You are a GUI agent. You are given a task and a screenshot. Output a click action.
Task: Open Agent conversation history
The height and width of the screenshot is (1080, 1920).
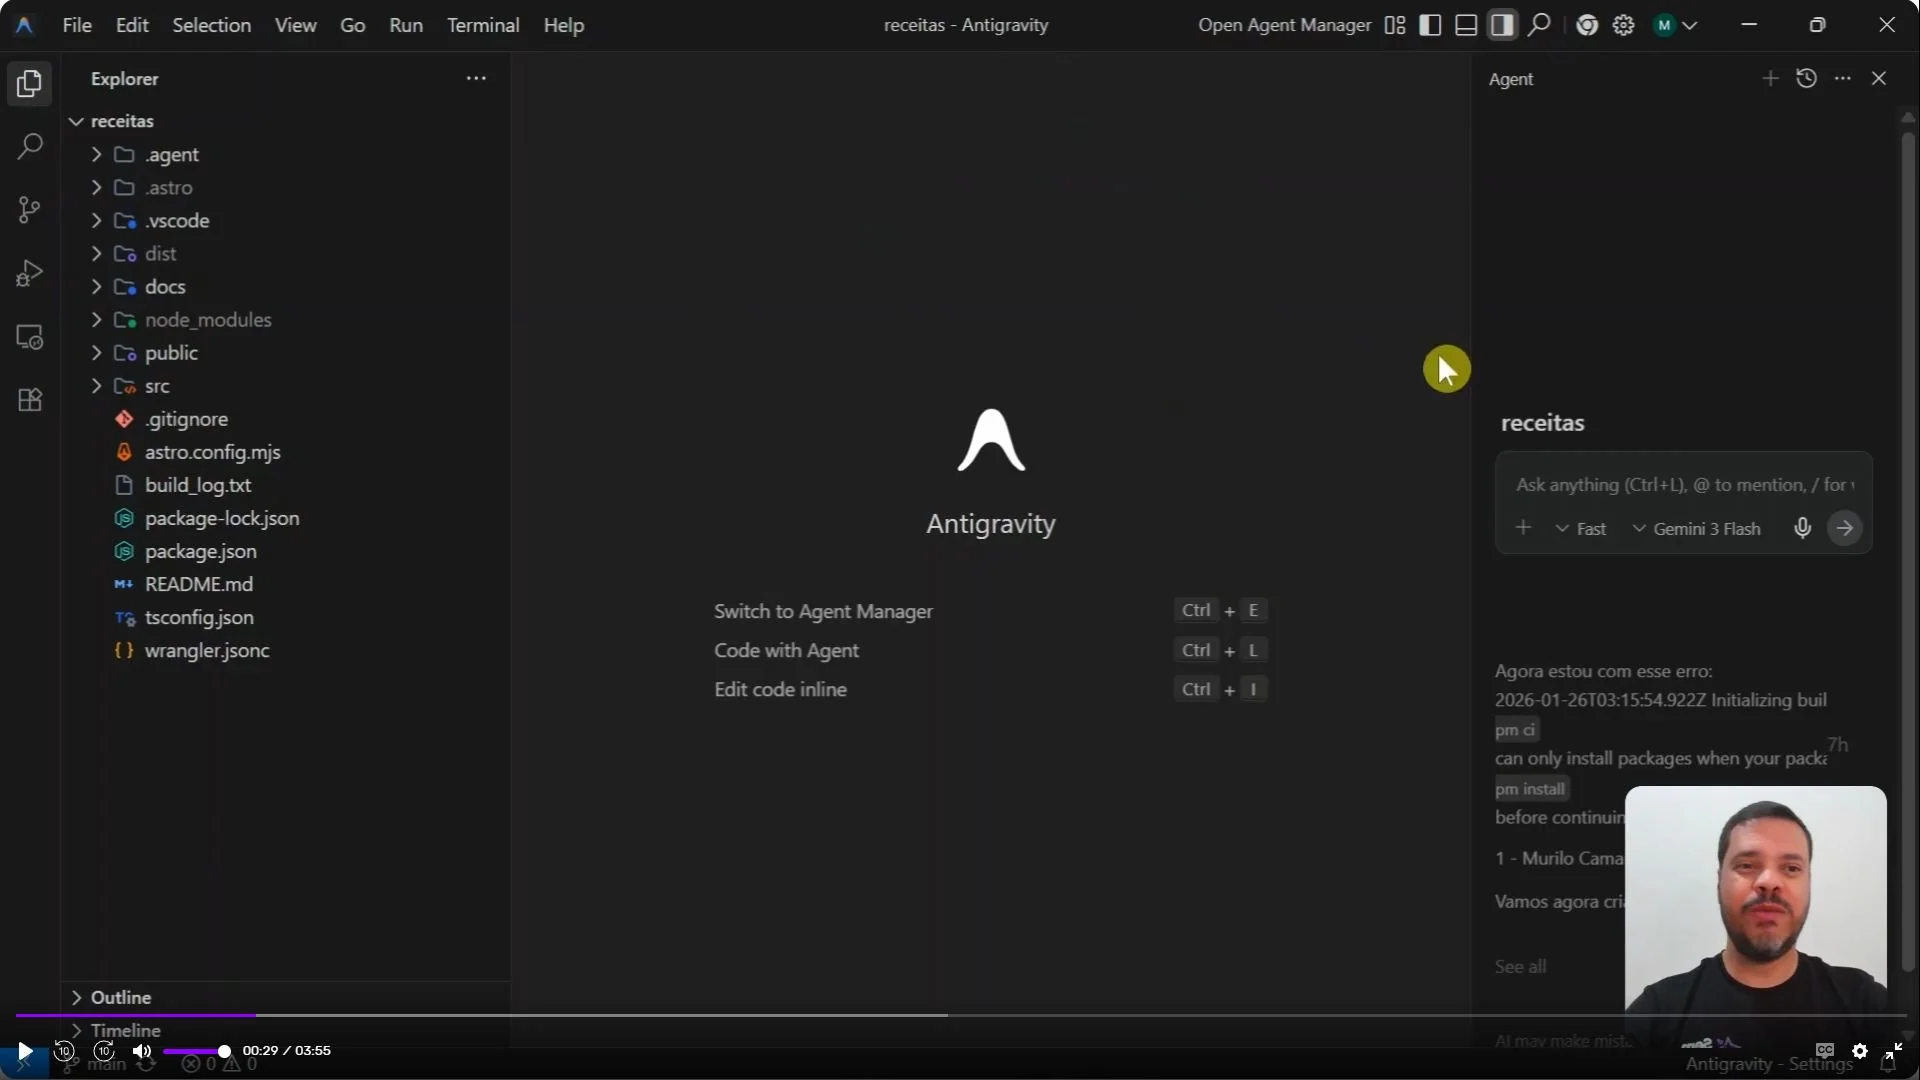1806,78
